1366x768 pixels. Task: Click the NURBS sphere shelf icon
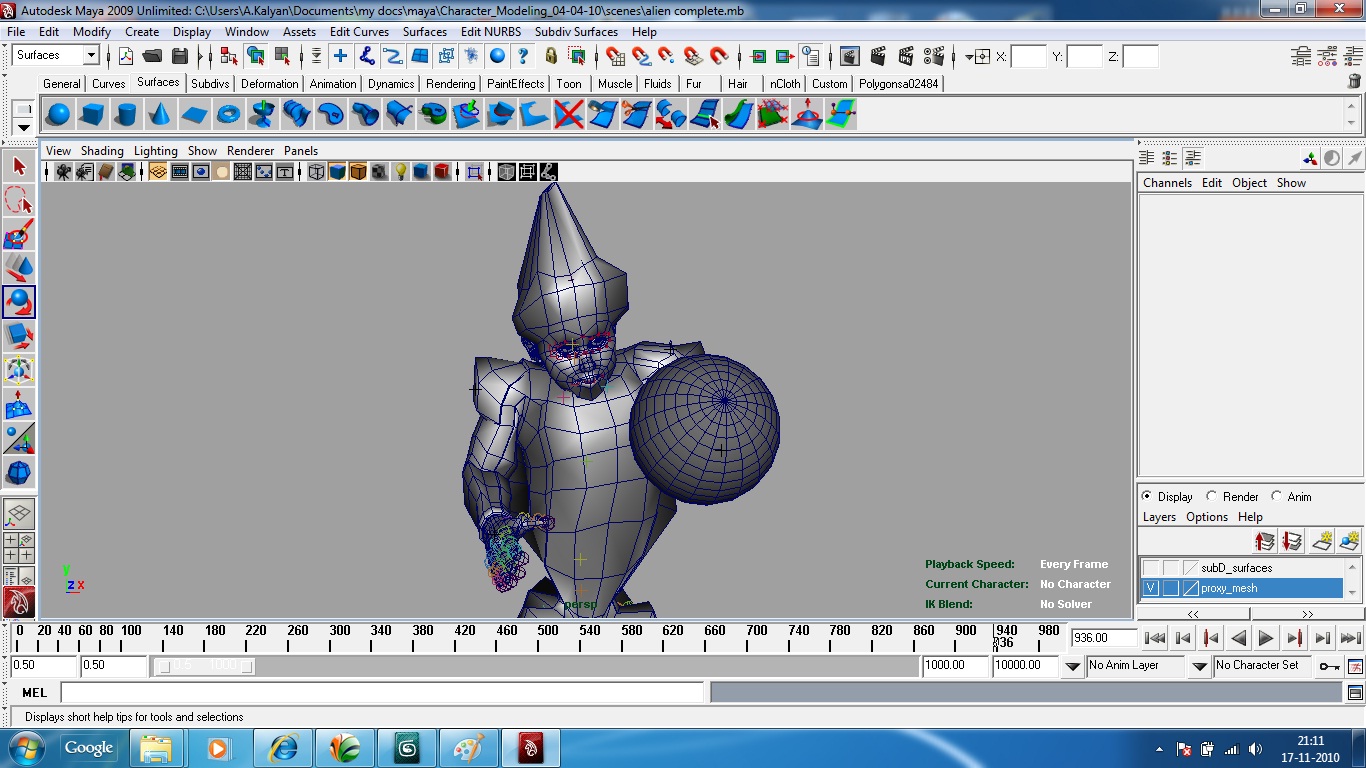coord(58,115)
